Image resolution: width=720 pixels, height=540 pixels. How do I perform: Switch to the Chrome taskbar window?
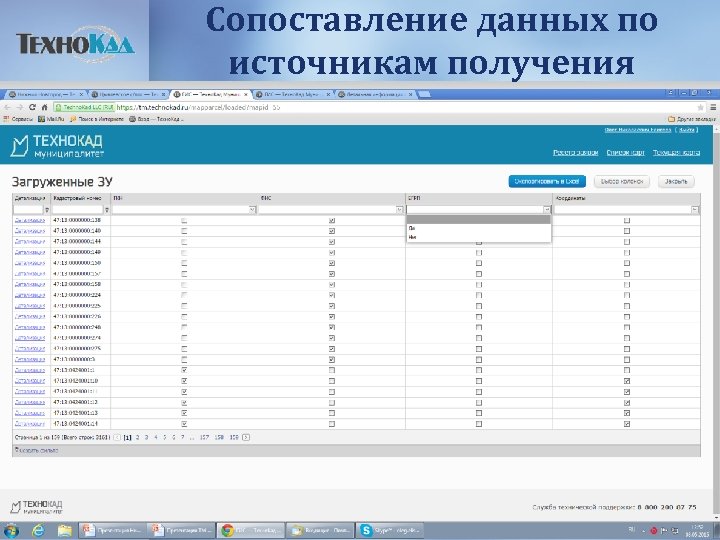point(250,530)
